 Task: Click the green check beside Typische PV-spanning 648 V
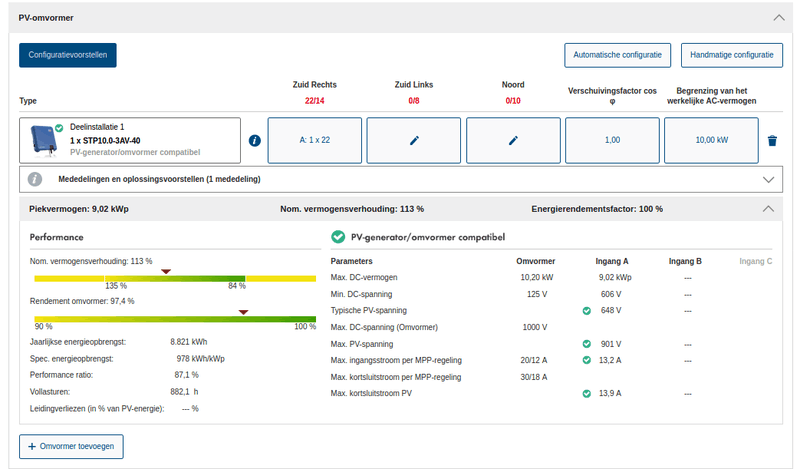click(587, 311)
